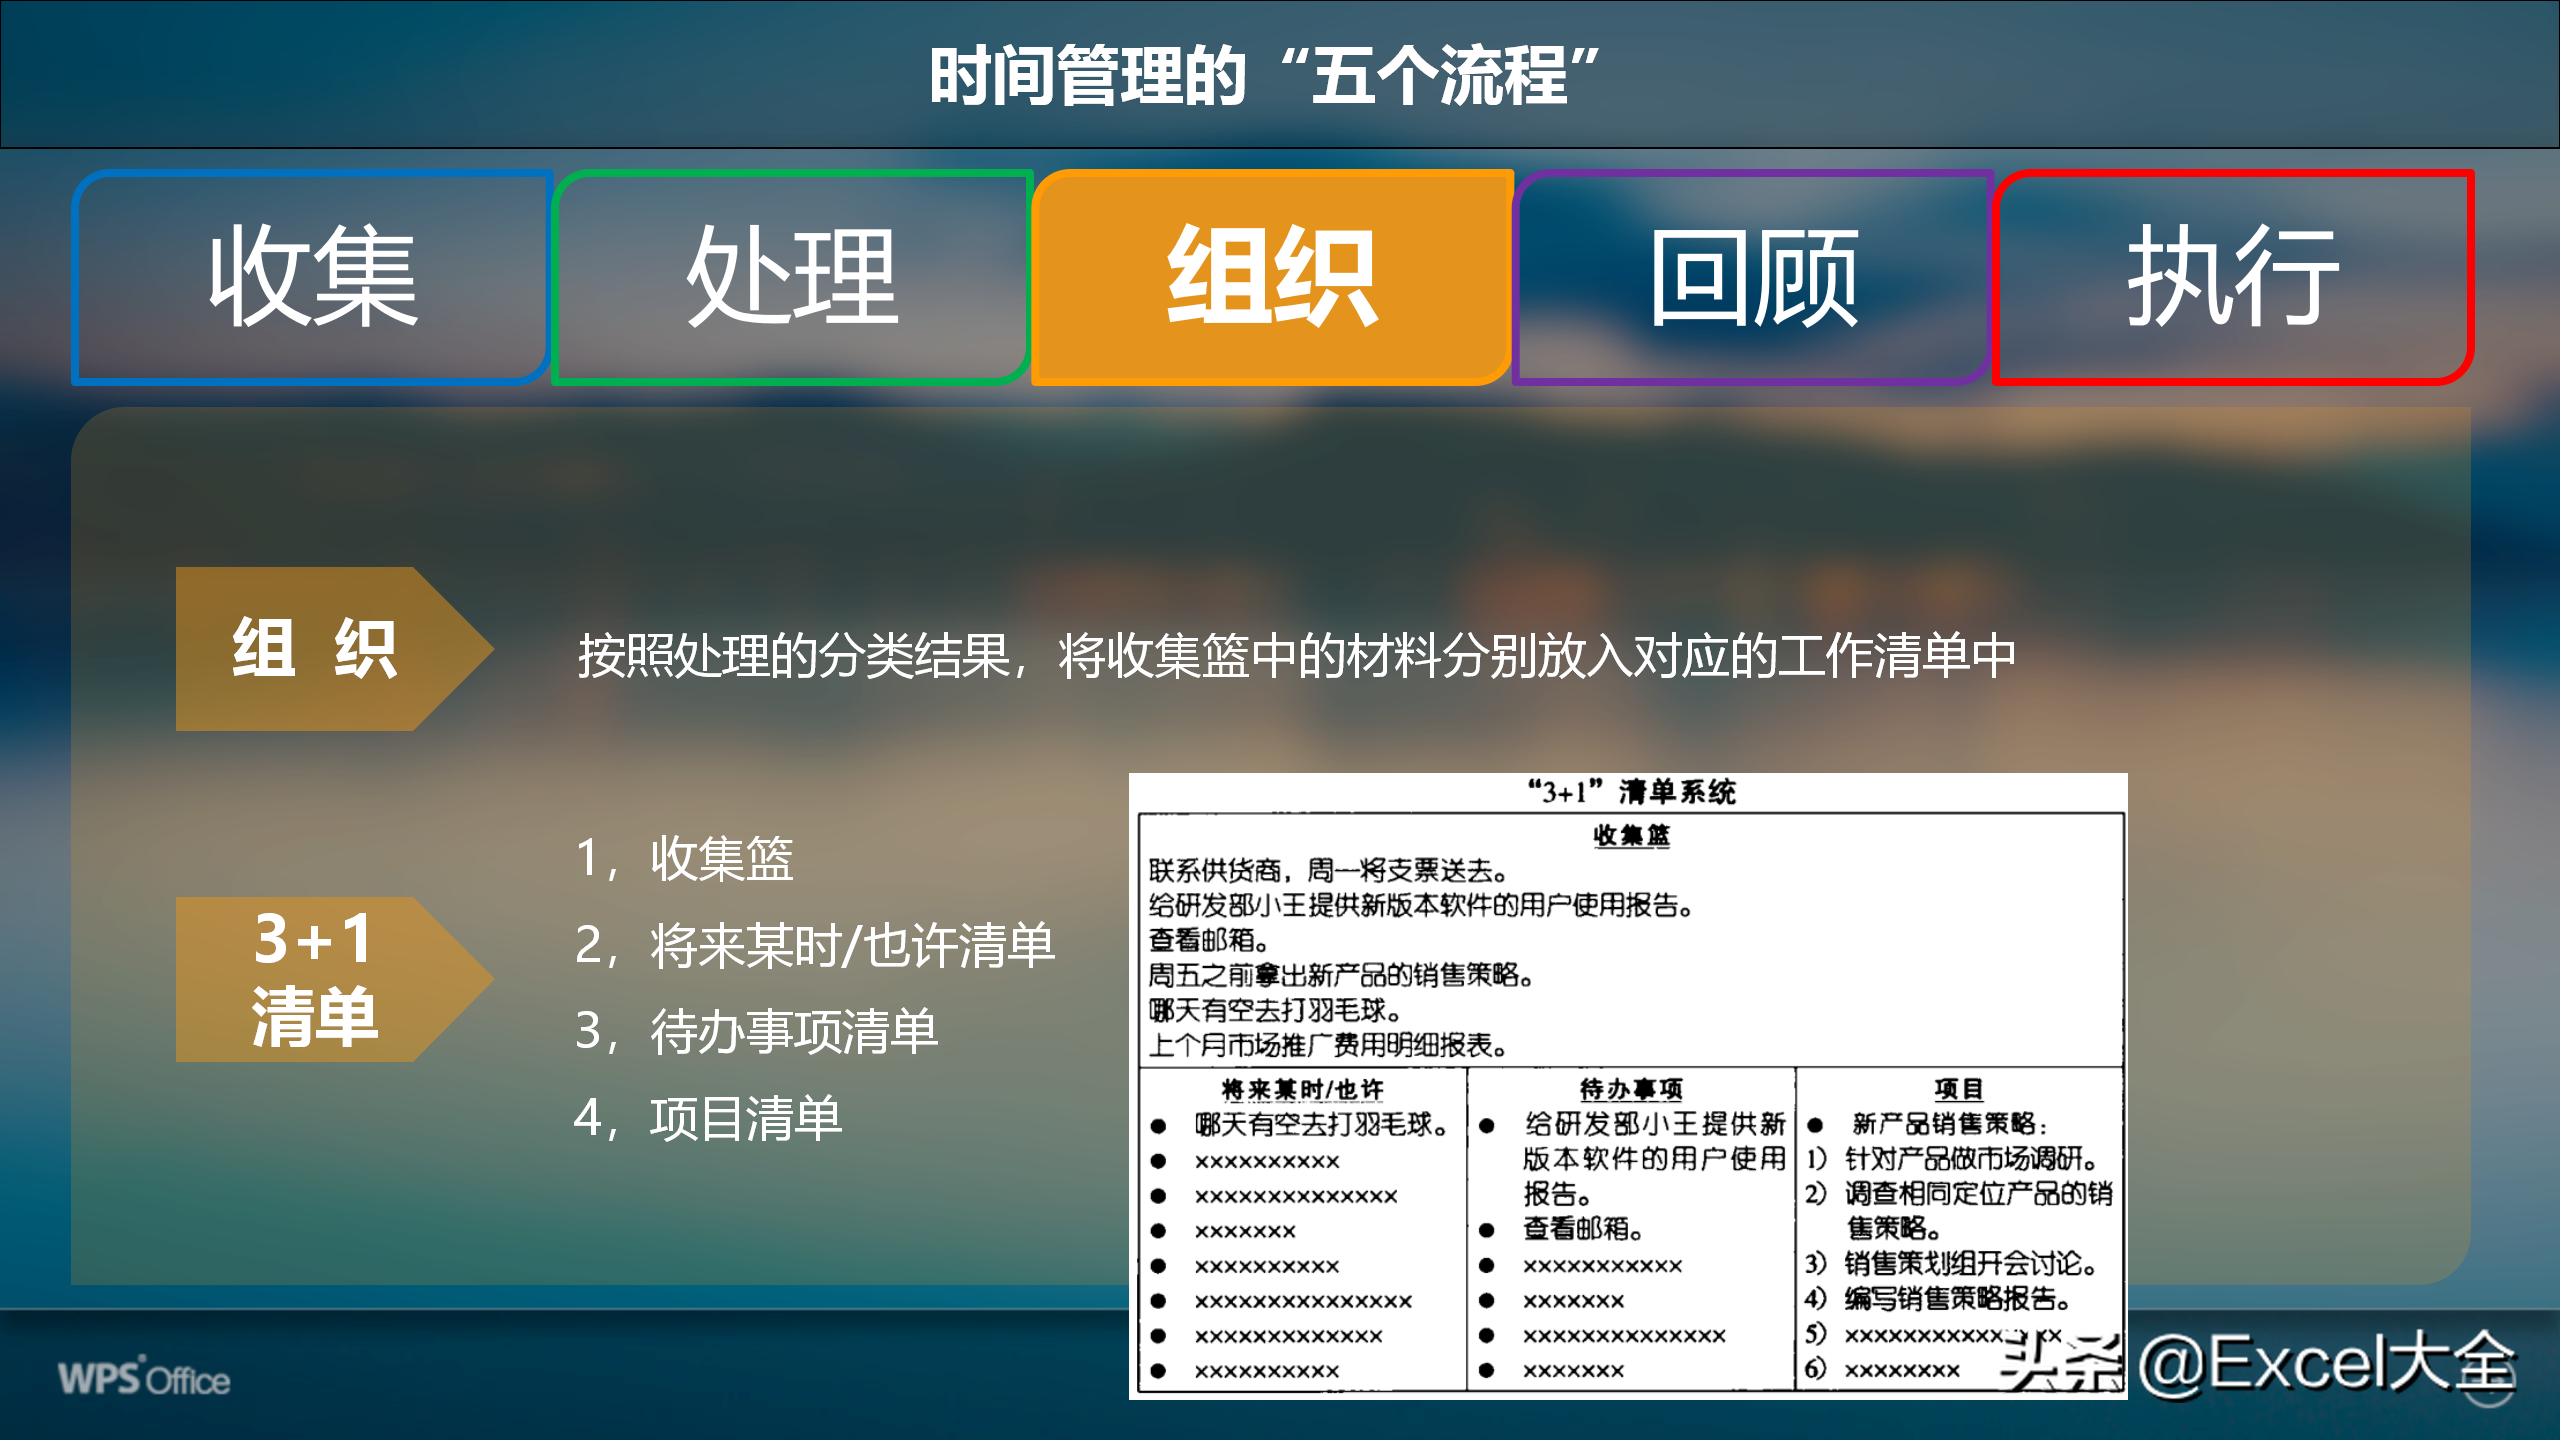Click list item 4，项目清单

click(708, 1118)
